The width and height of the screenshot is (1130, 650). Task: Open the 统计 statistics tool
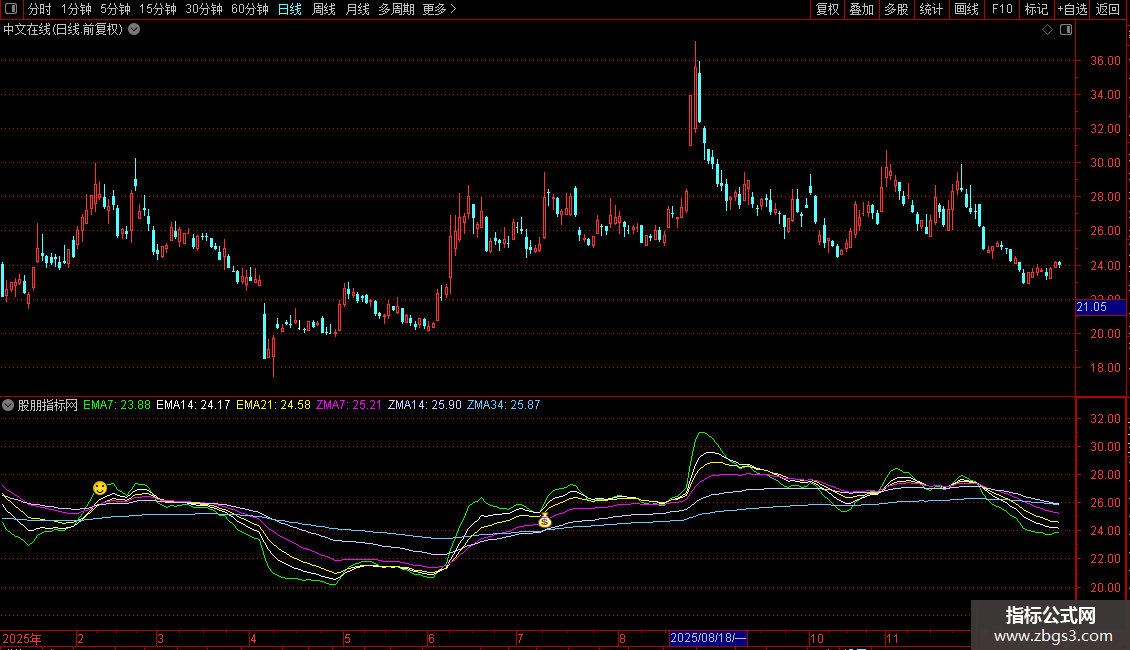931,9
